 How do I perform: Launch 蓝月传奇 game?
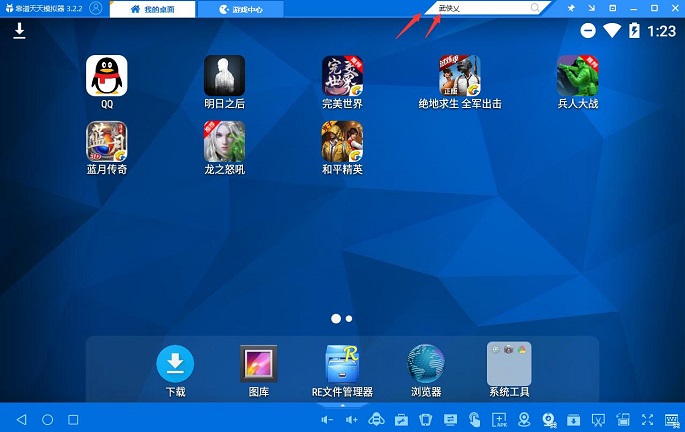pos(107,142)
